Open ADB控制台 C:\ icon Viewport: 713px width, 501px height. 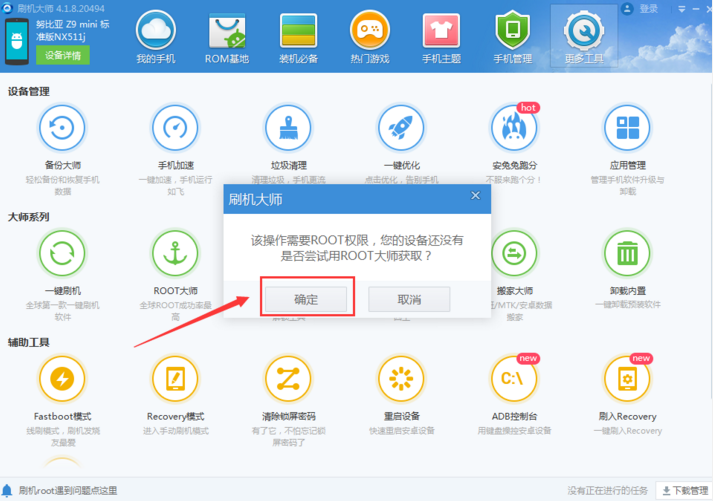pos(514,379)
